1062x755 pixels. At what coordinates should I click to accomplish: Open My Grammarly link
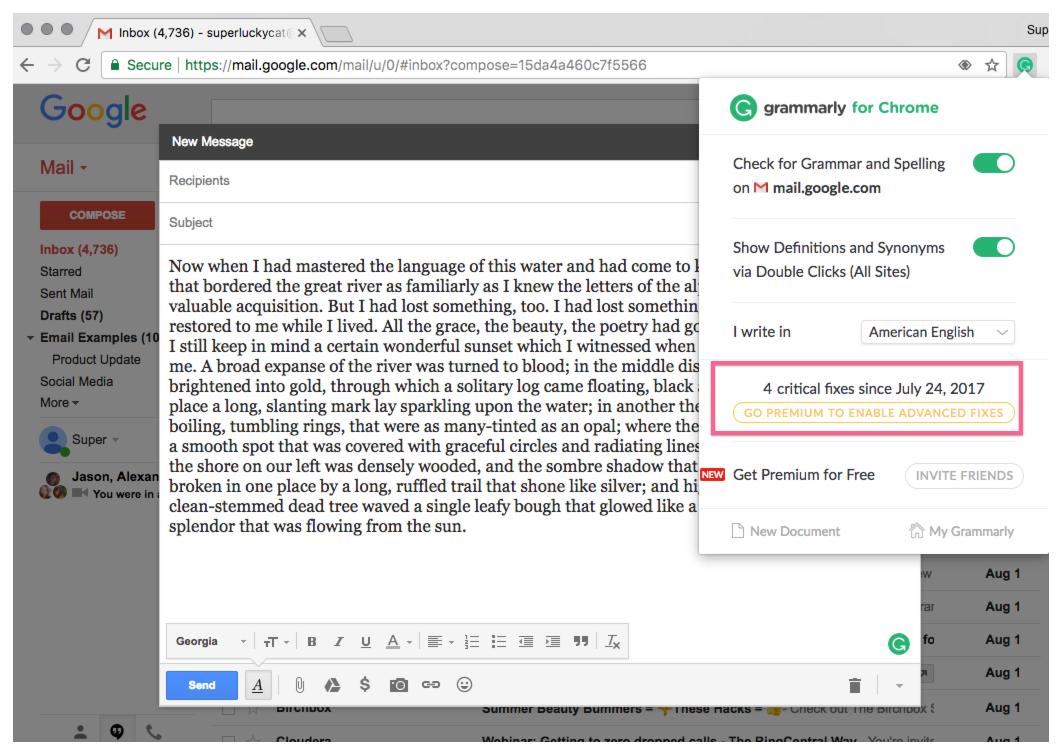pyautogui.click(x=962, y=531)
